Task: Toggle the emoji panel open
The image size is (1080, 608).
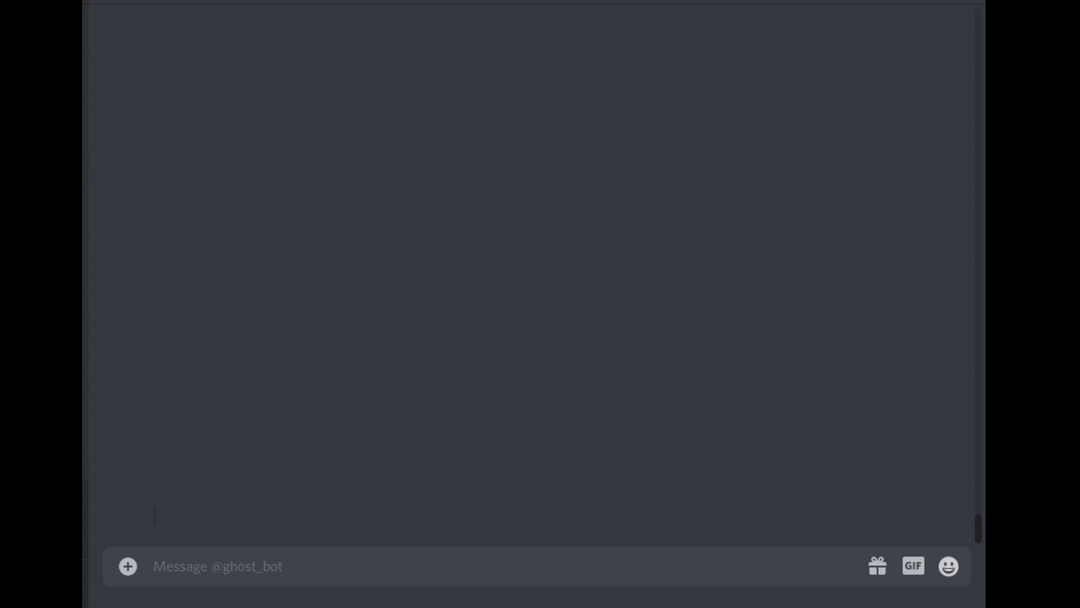Action: pos(948,566)
